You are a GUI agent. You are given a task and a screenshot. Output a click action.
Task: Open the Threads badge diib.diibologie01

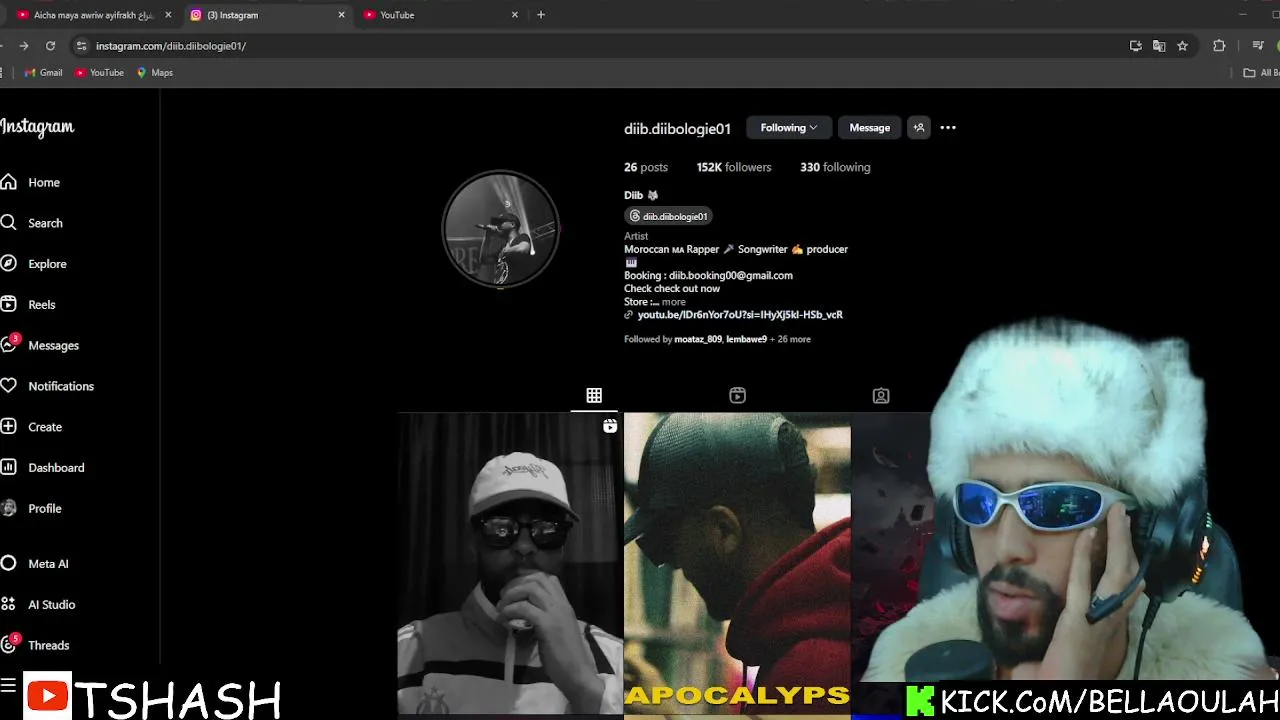coord(668,216)
